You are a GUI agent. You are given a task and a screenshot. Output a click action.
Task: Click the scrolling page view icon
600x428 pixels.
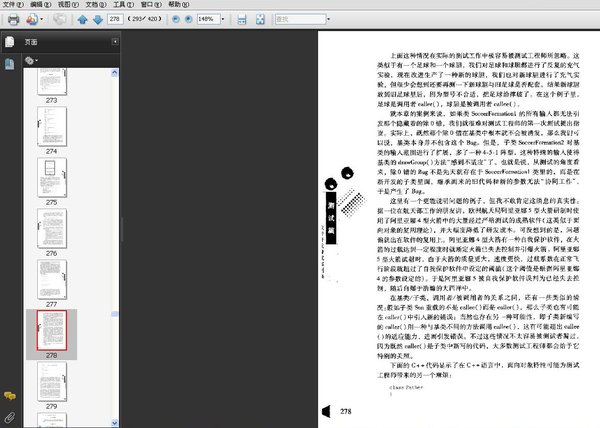point(242,19)
